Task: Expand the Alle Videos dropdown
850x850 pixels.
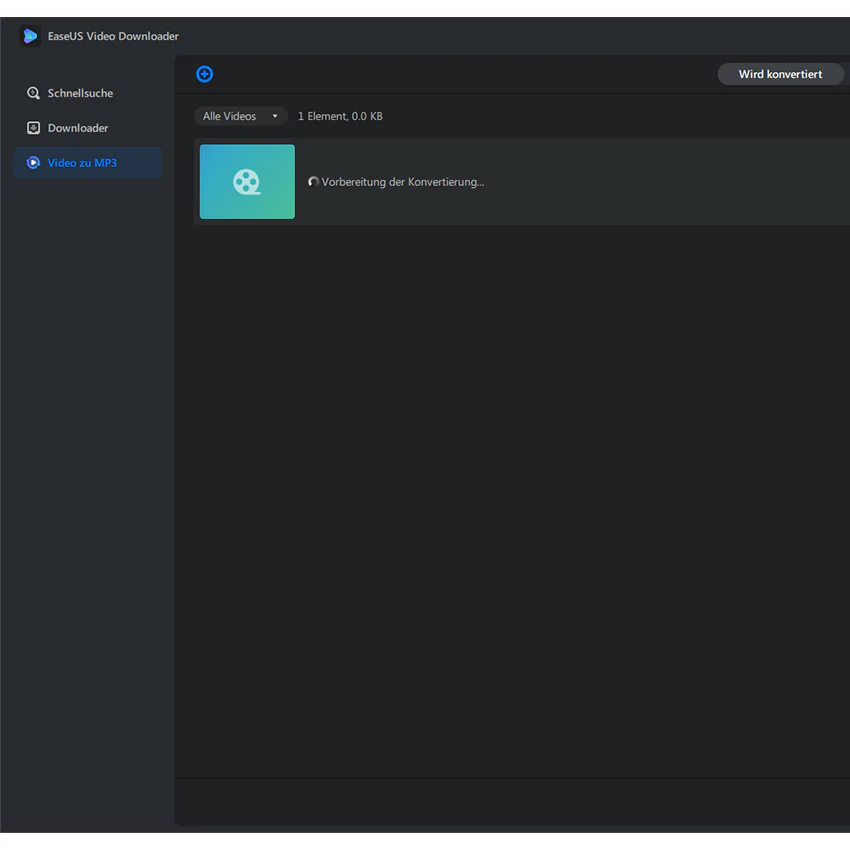Action: coord(240,116)
